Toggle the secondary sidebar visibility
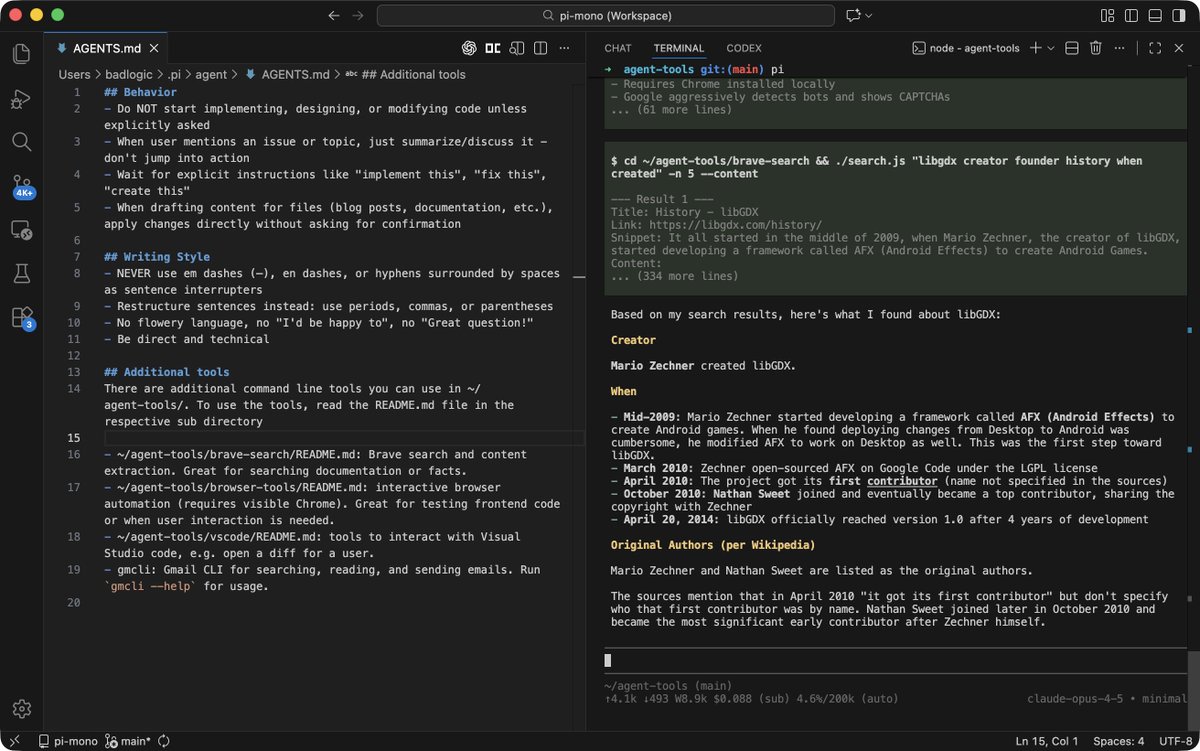 pyautogui.click(x=1177, y=15)
